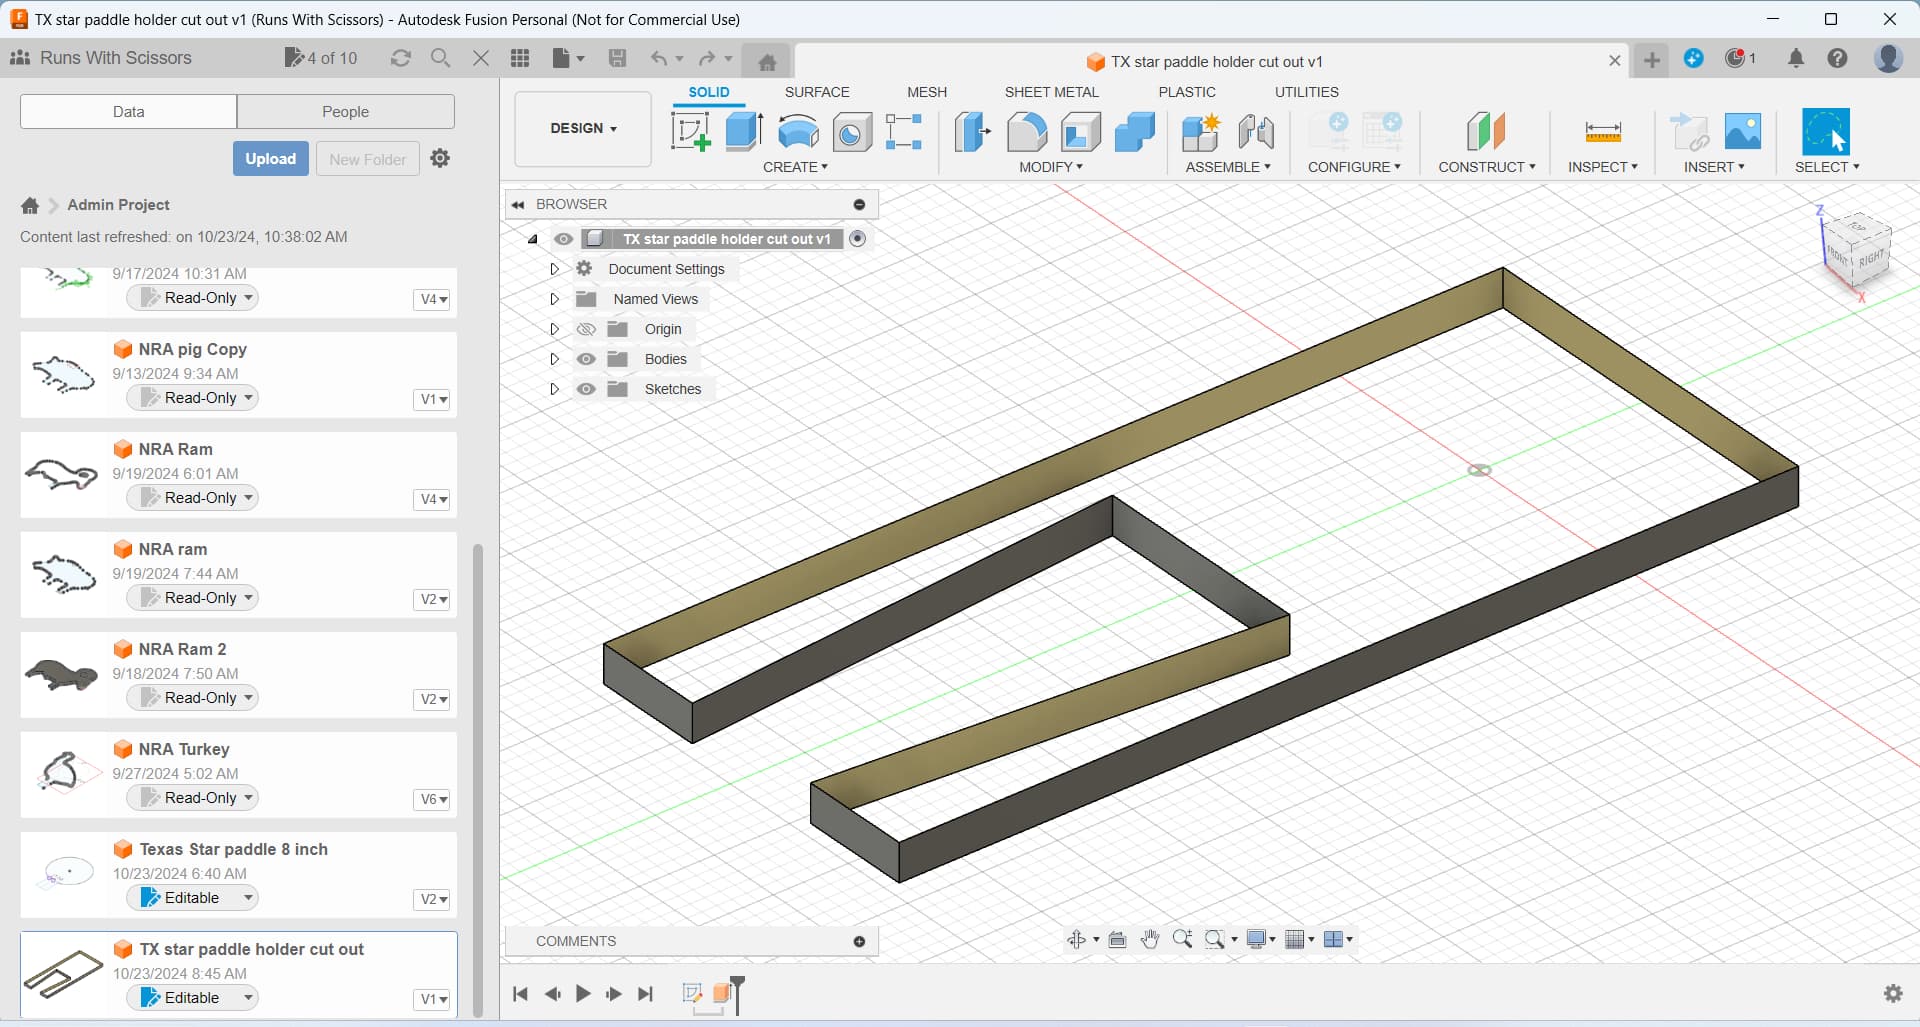
Task: Choose the Fillet tool icon
Action: pyautogui.click(x=1026, y=131)
